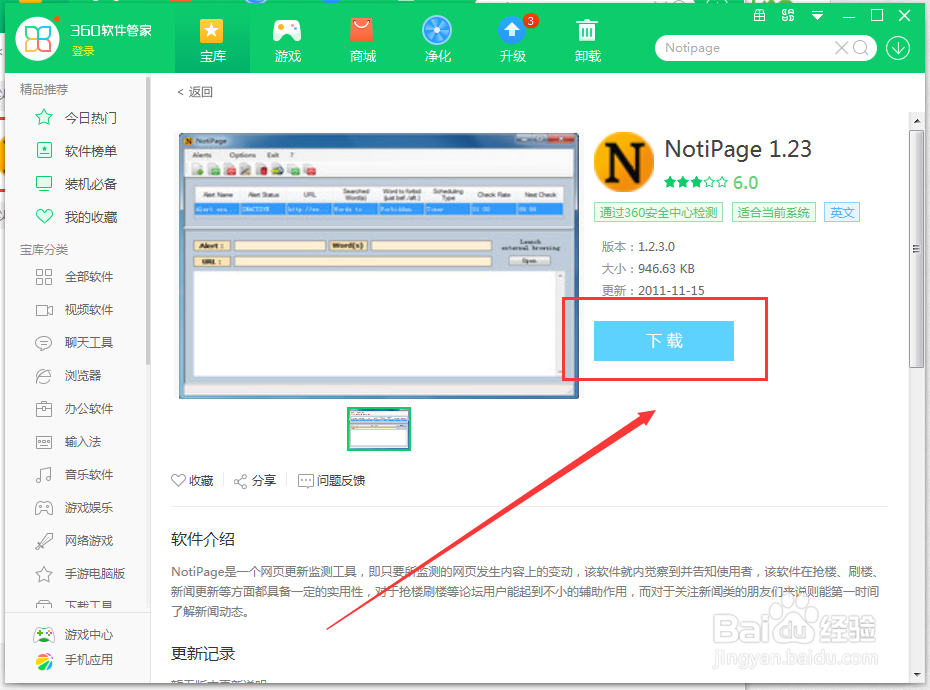The width and height of the screenshot is (930, 690).
Task: Click the NotiPage 1.23 title
Action: pos(738,149)
